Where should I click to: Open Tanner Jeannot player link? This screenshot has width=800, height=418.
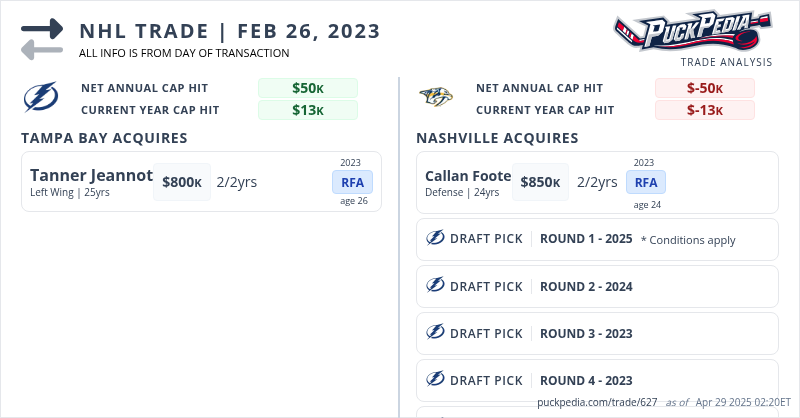click(x=91, y=175)
